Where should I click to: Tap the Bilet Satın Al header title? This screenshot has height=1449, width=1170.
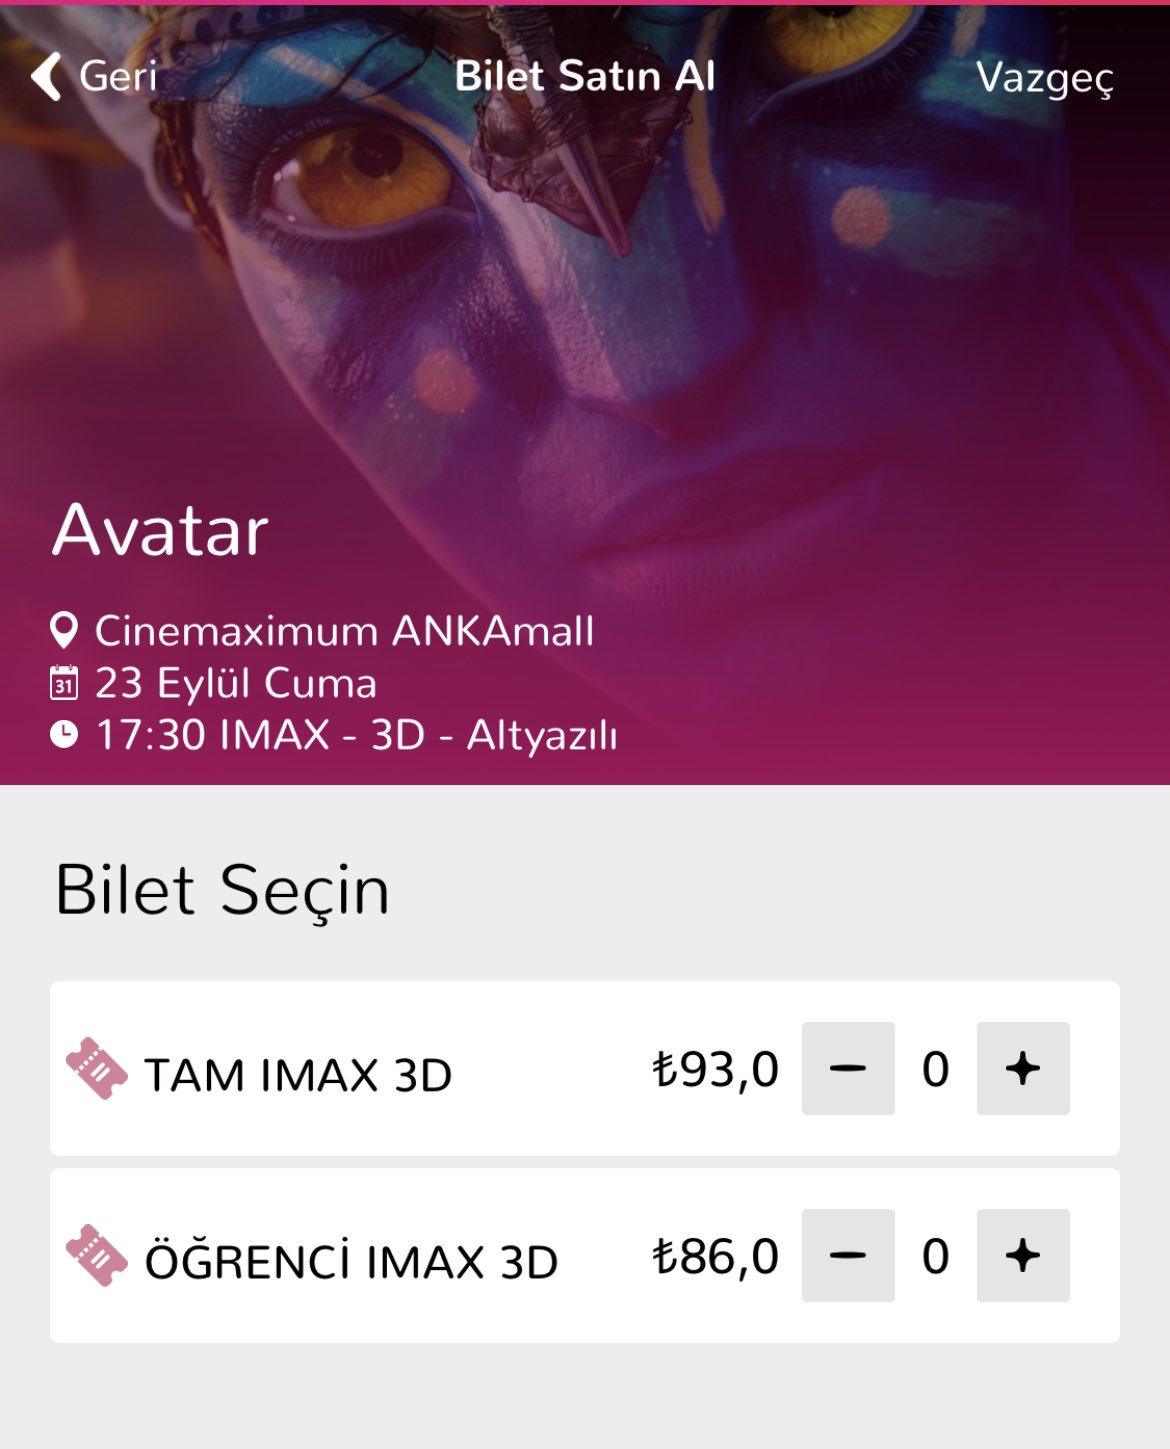pyautogui.click(x=585, y=76)
